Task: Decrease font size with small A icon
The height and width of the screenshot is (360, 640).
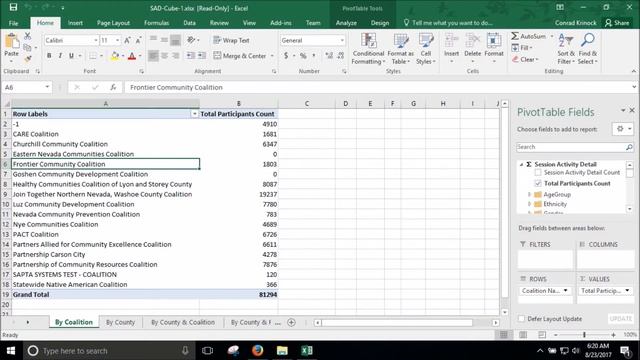Action: [x=138, y=40]
